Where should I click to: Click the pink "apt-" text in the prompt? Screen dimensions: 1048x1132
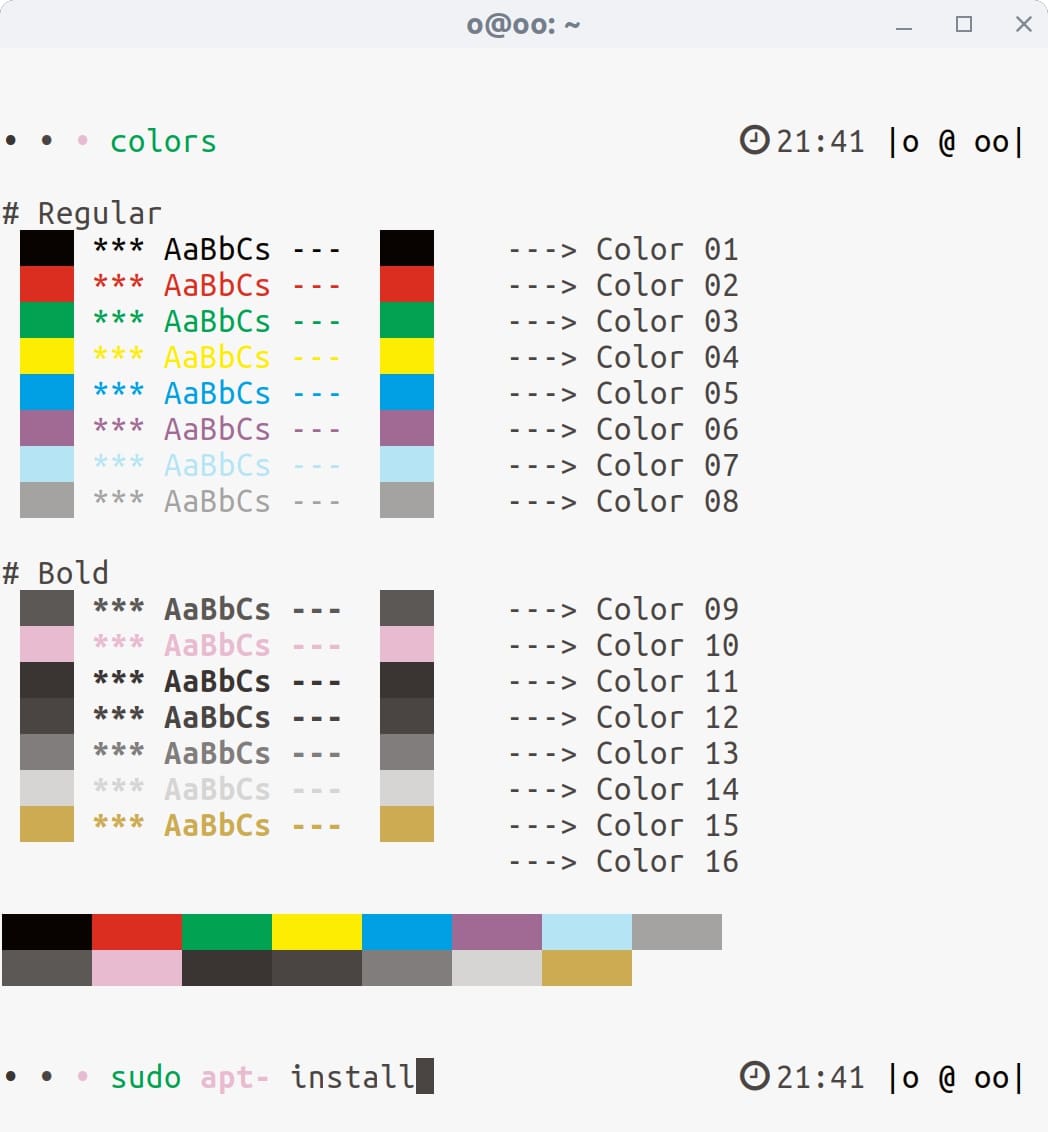click(x=235, y=1077)
